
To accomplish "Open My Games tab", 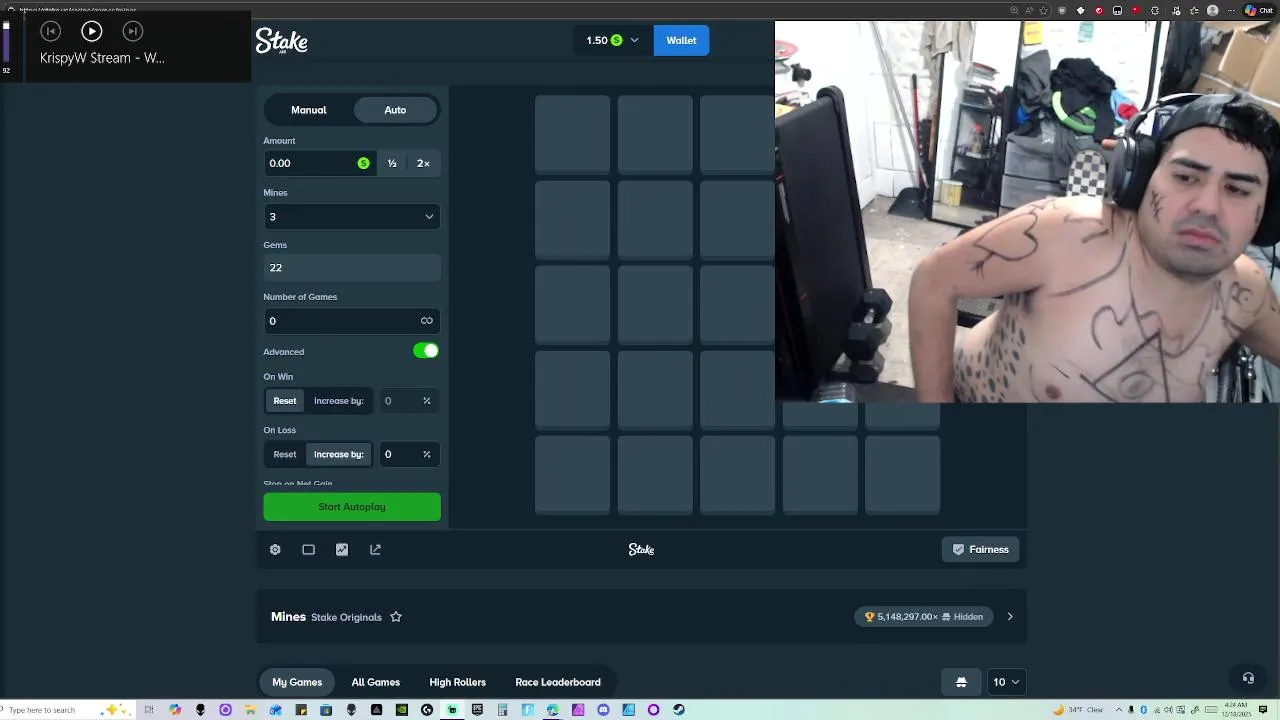I will 297,682.
